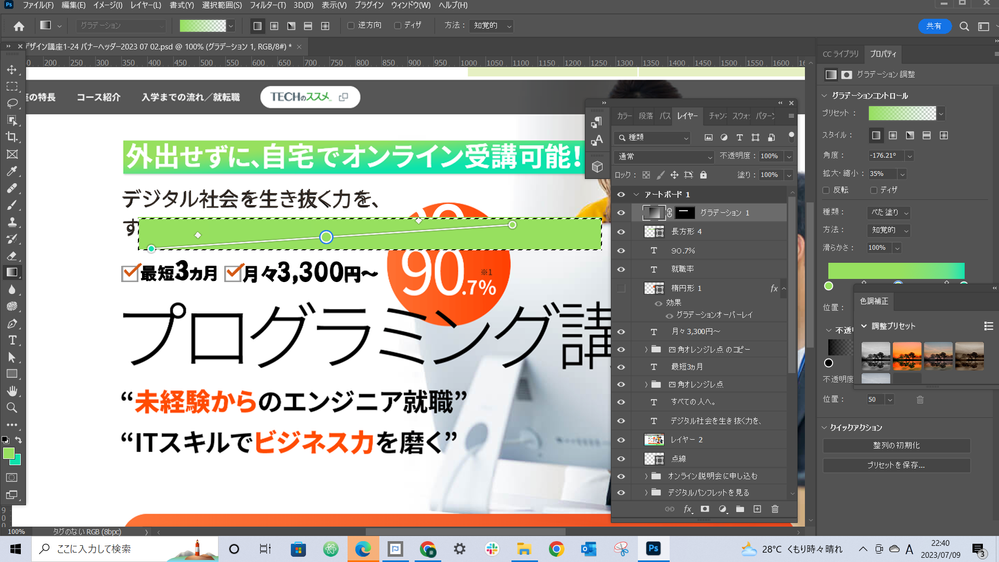Screen dimensions: 999x562
Task: Click the Home icon in options bar
Action: pos(18,26)
